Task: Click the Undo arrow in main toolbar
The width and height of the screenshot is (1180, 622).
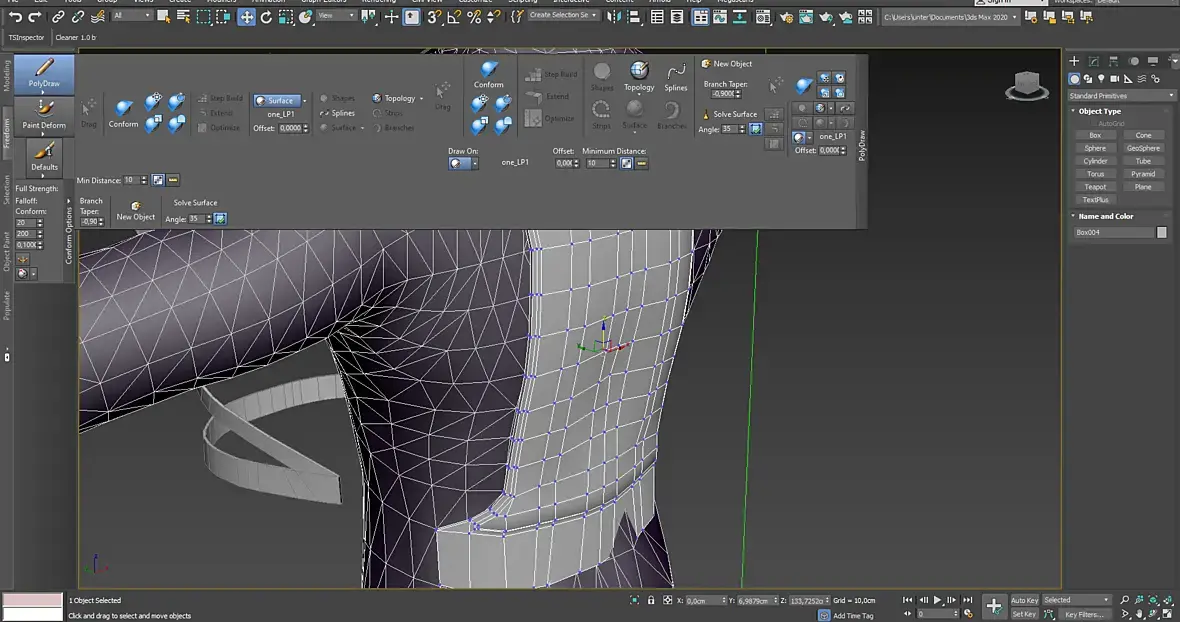Action: pyautogui.click(x=15, y=17)
